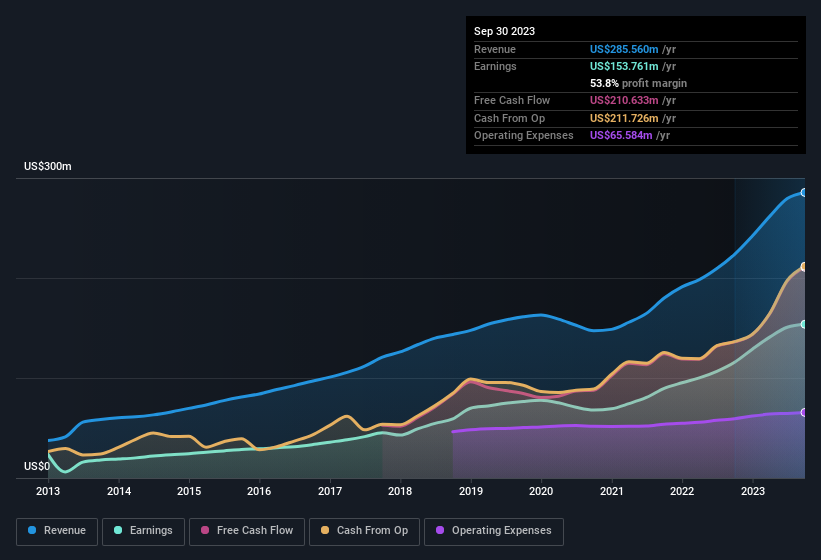The width and height of the screenshot is (821, 560).
Task: Click the Sep 30 2023 tooltip header
Action: [x=504, y=31]
